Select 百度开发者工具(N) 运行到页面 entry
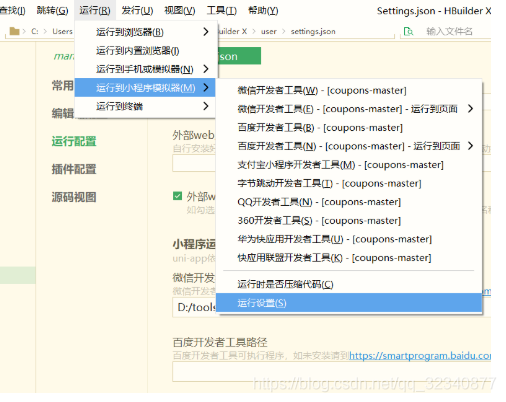 349,146
